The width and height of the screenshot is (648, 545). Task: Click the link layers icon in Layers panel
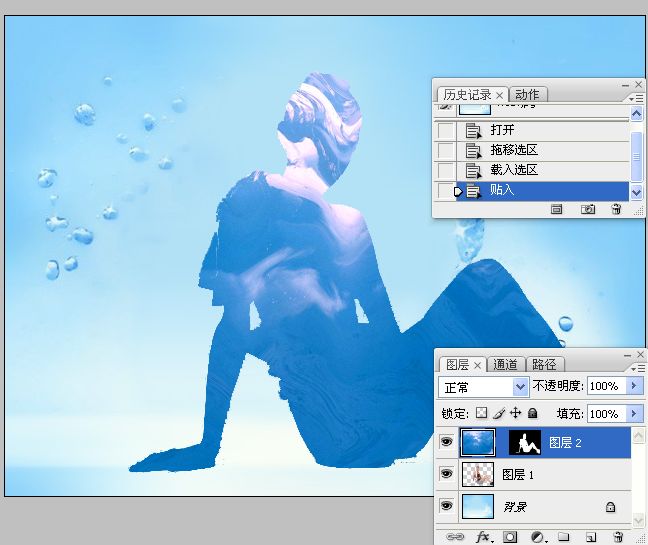pyautogui.click(x=457, y=537)
